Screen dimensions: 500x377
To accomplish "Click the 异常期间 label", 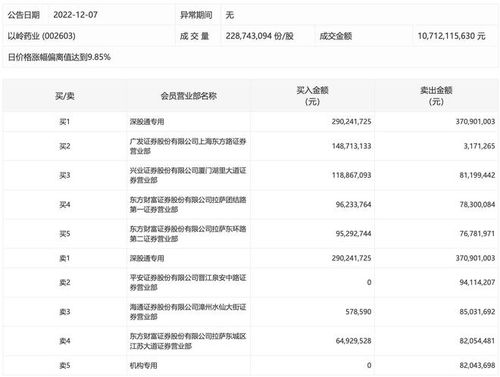I will tap(196, 15).
